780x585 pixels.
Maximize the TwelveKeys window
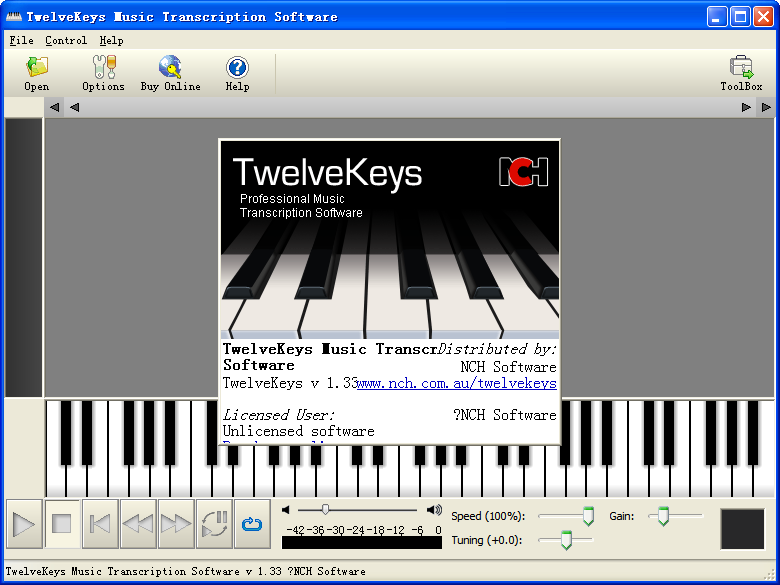tap(740, 17)
